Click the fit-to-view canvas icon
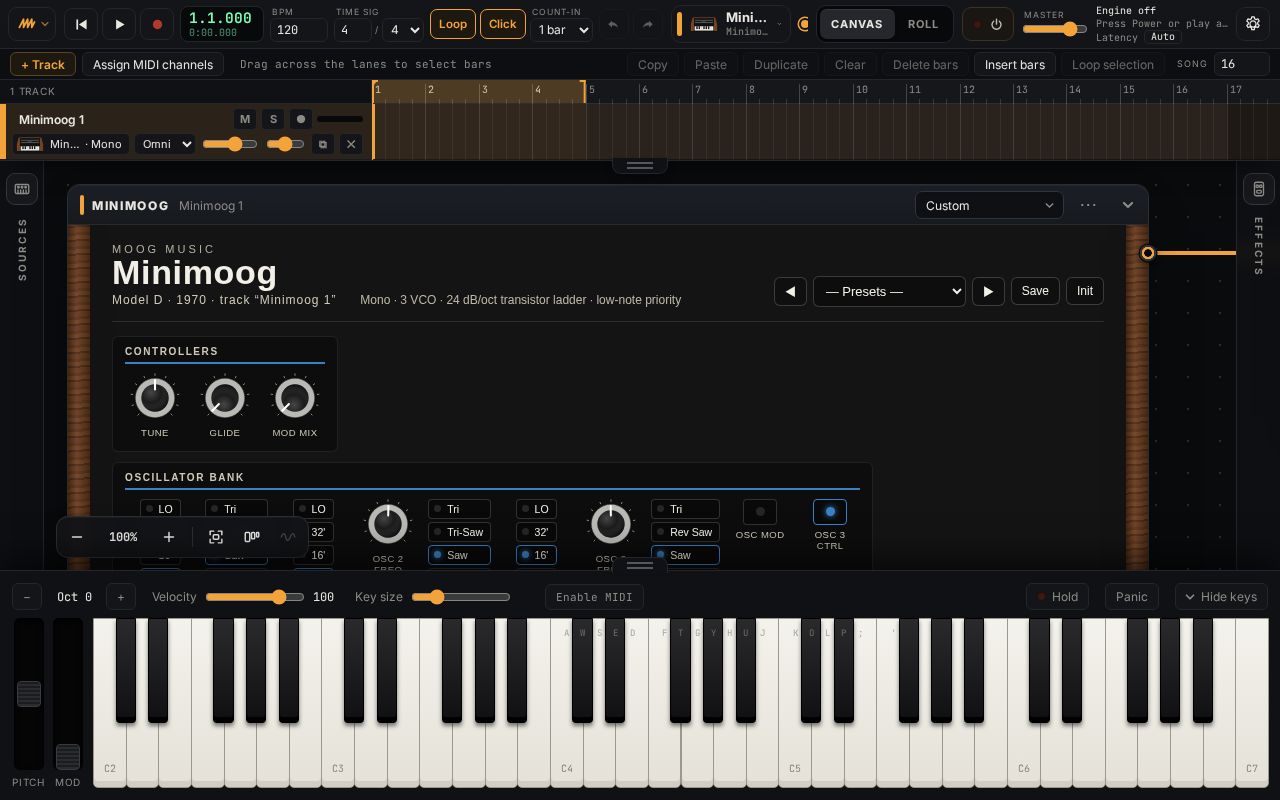1280x800 pixels. 216,537
